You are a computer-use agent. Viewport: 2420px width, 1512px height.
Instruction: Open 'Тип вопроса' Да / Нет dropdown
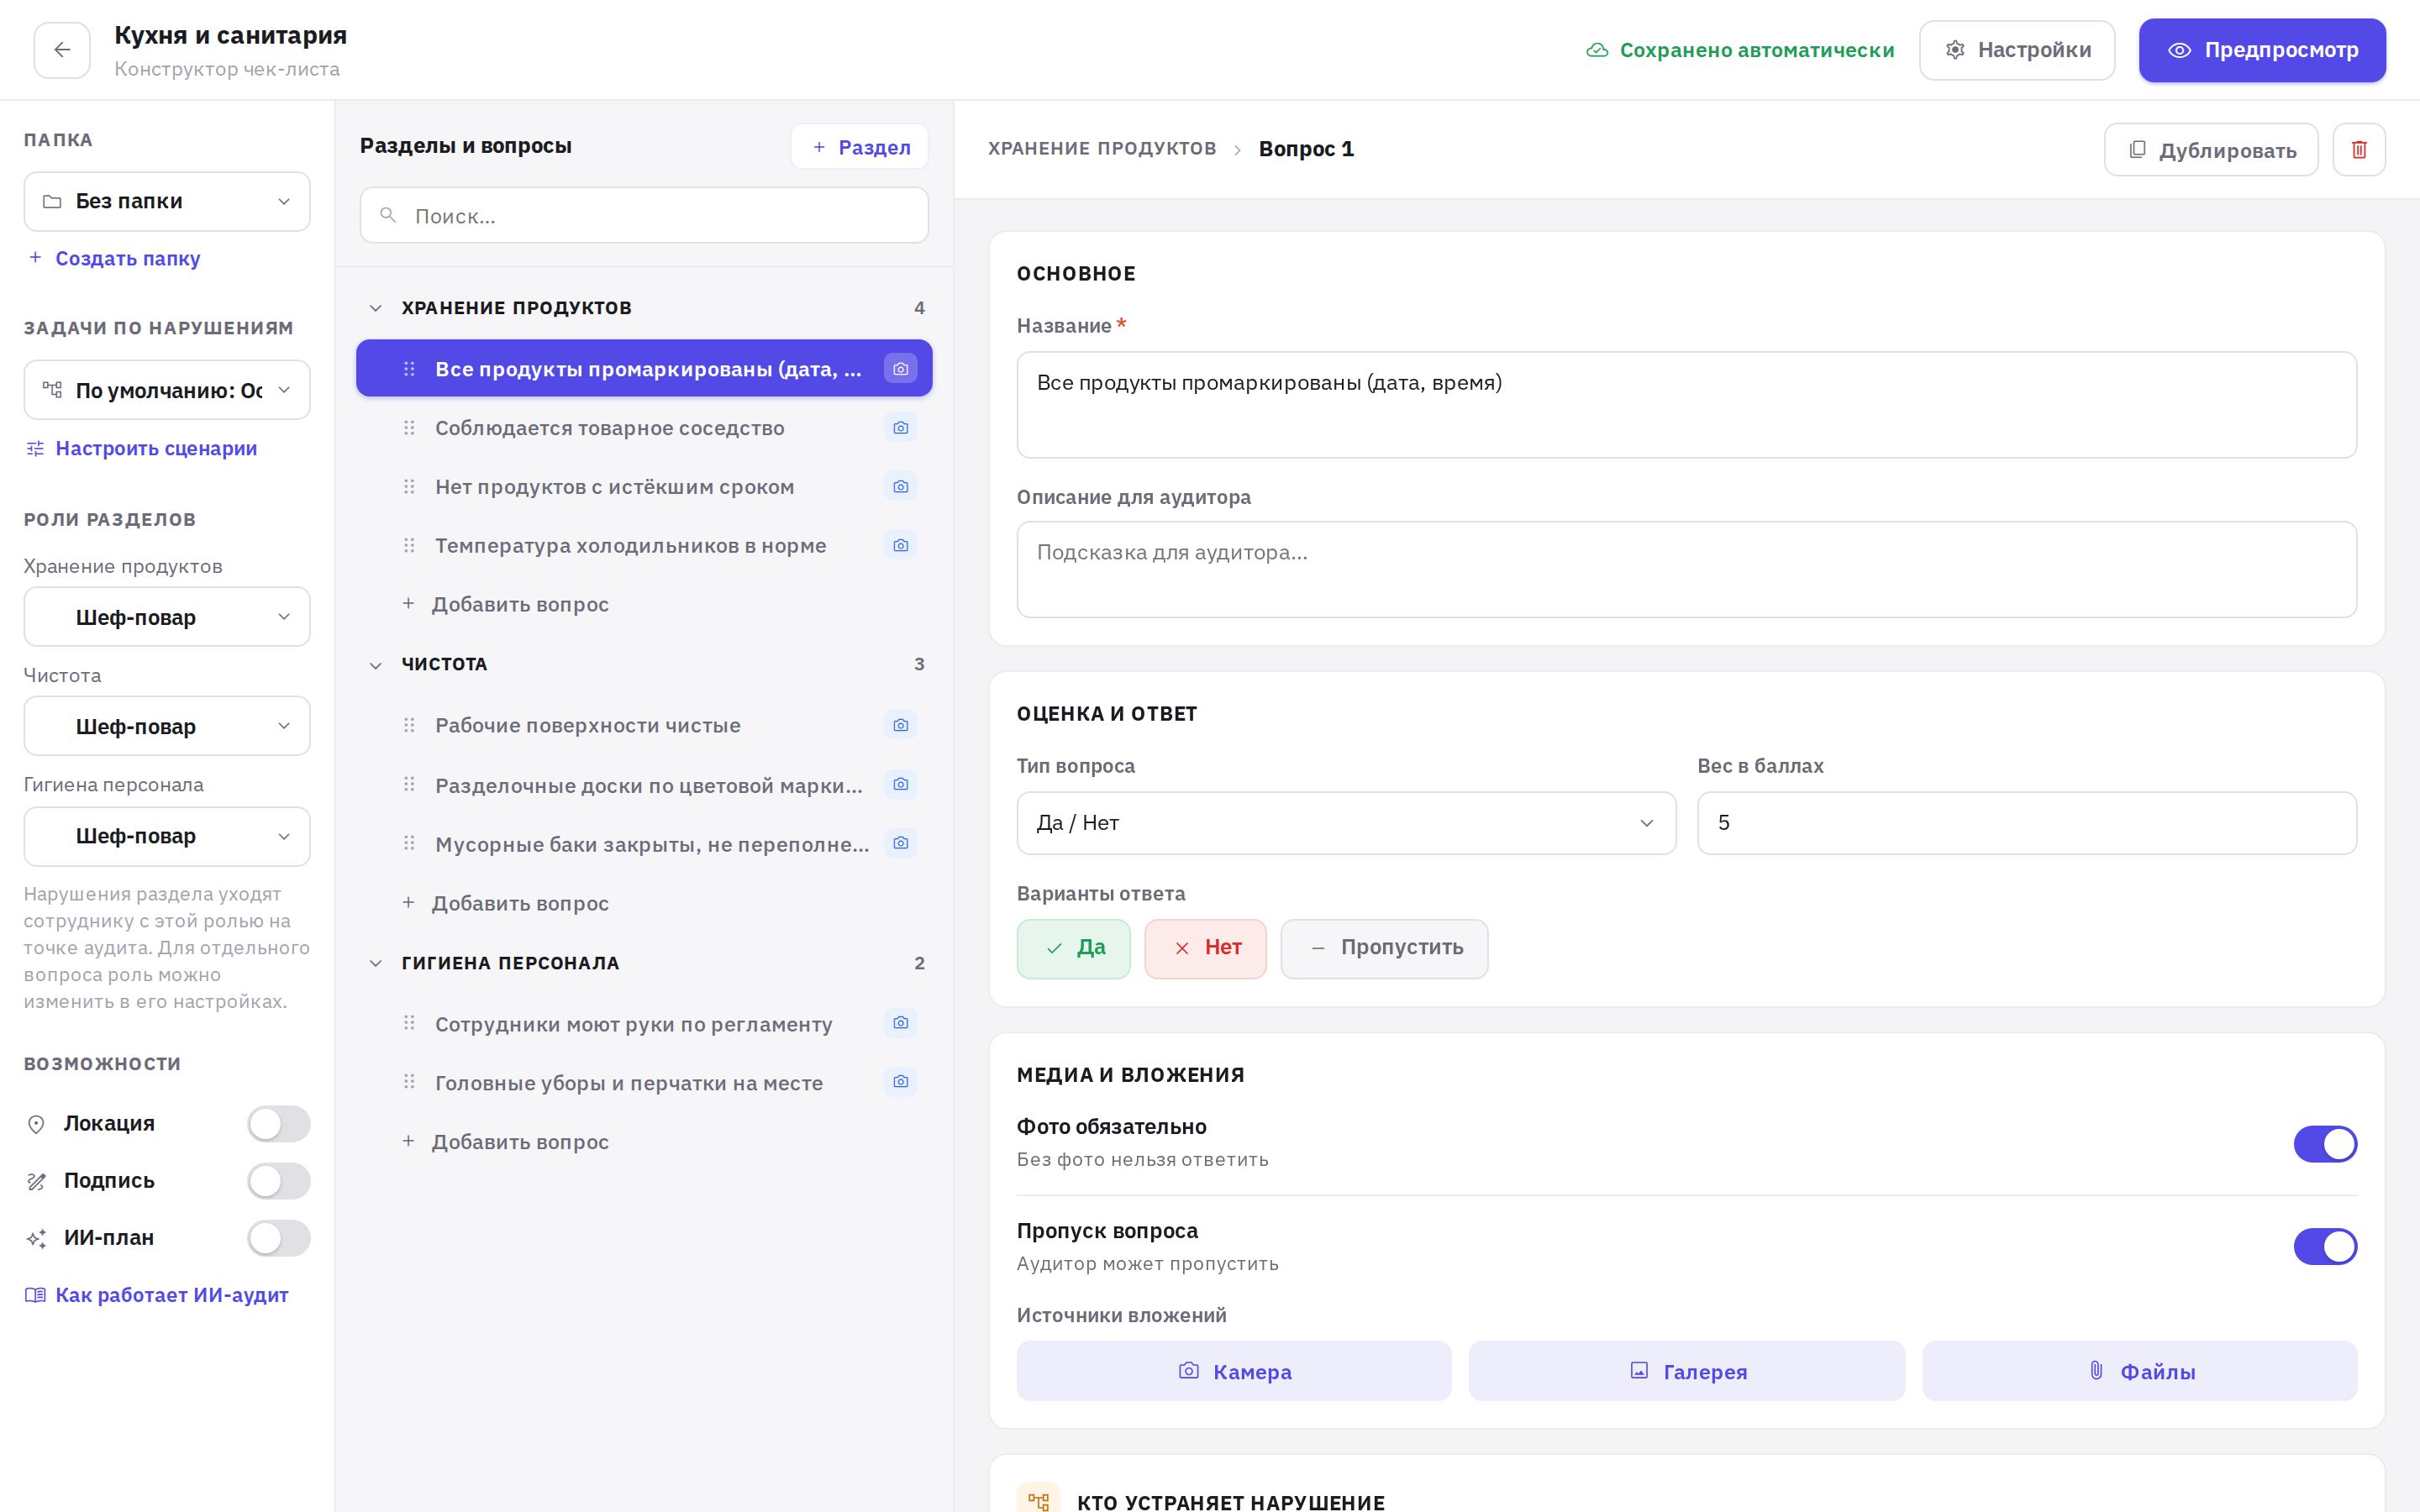coord(1346,823)
